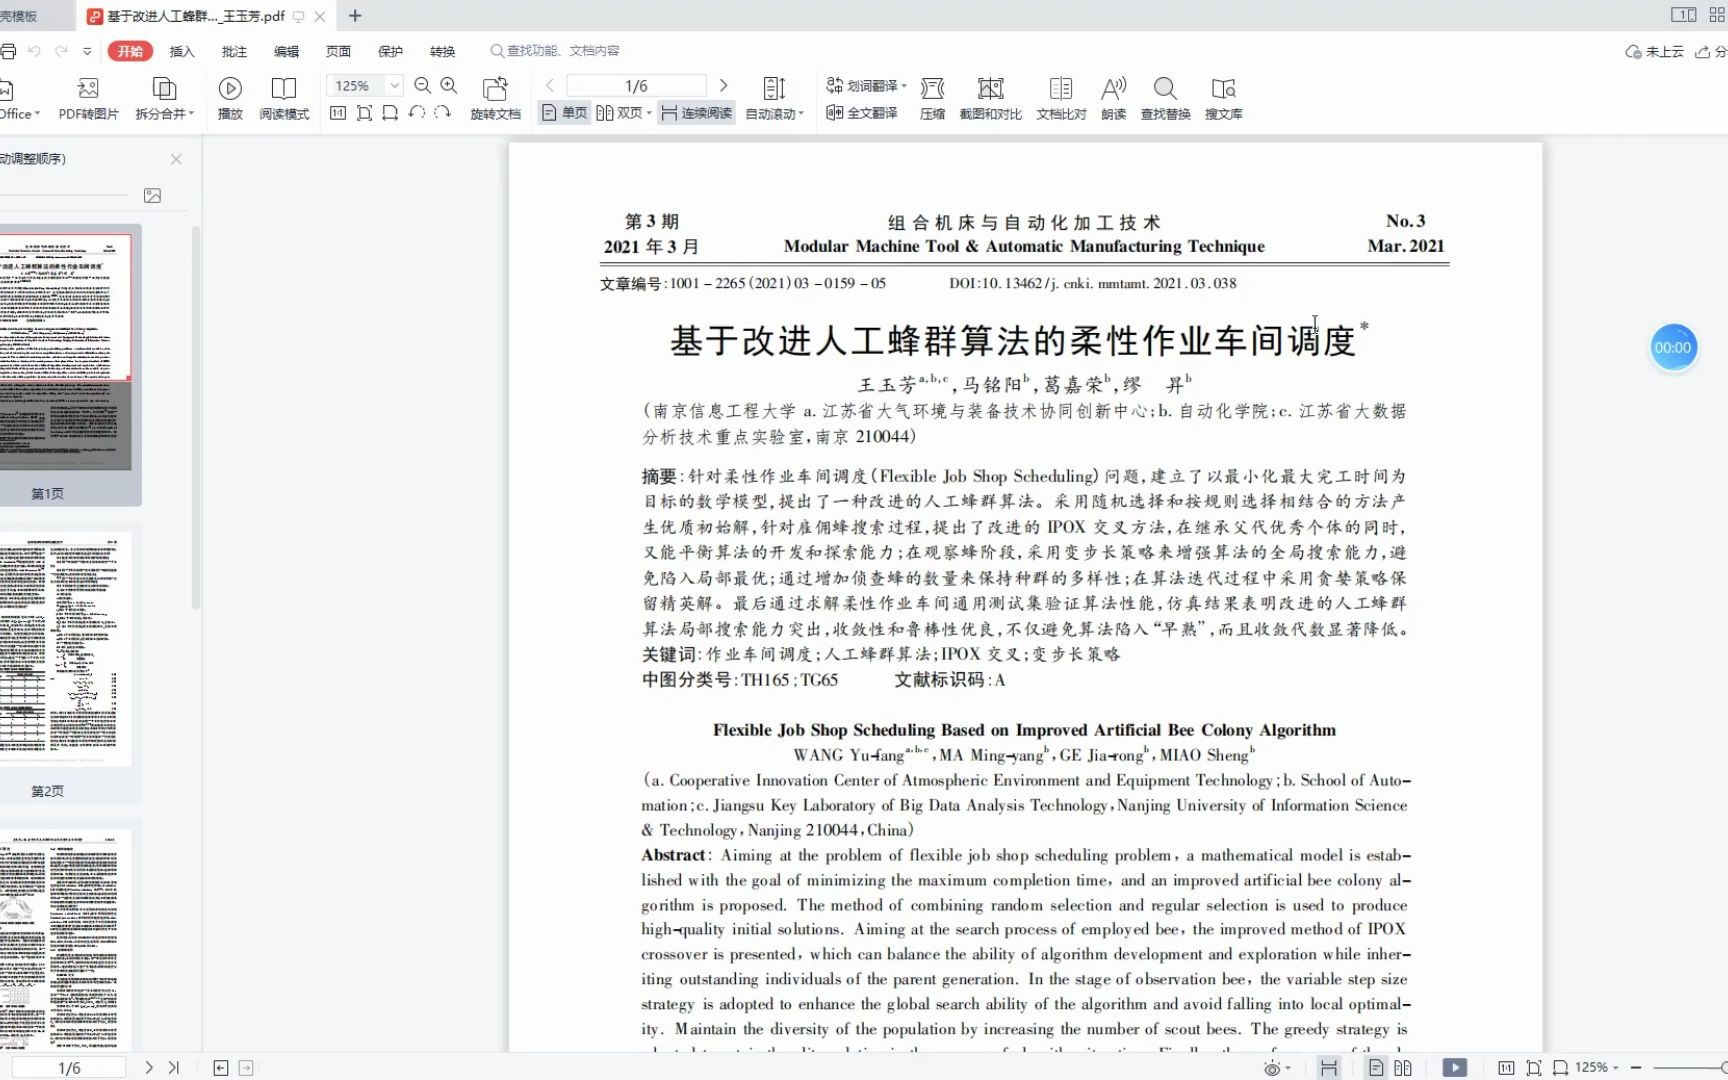Click the print icon in quick access
Screen dimensions: 1728x1080
(x=8, y=51)
